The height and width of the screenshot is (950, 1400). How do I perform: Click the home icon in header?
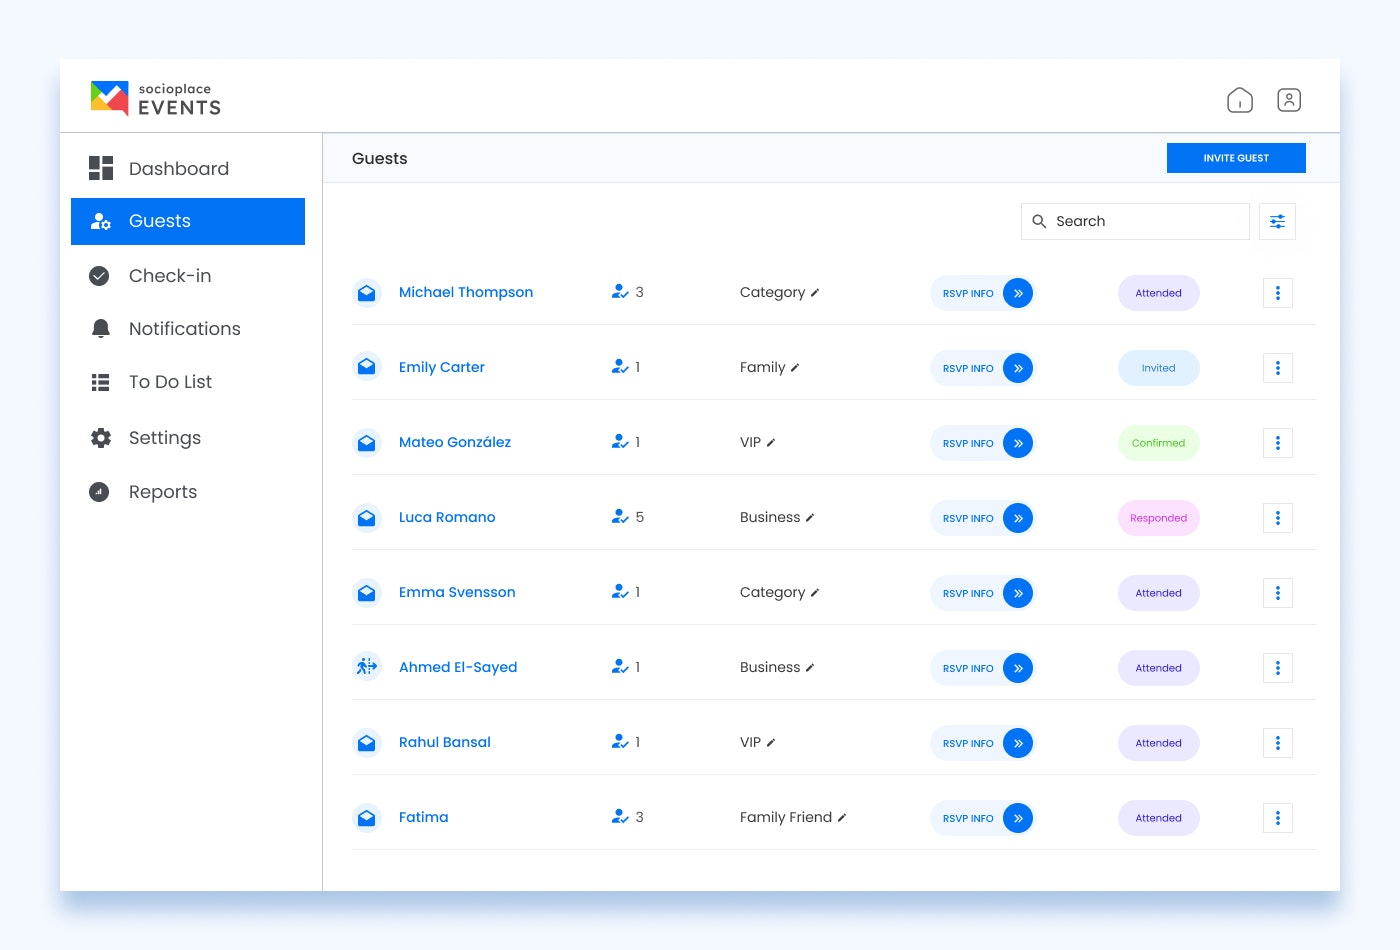point(1240,100)
